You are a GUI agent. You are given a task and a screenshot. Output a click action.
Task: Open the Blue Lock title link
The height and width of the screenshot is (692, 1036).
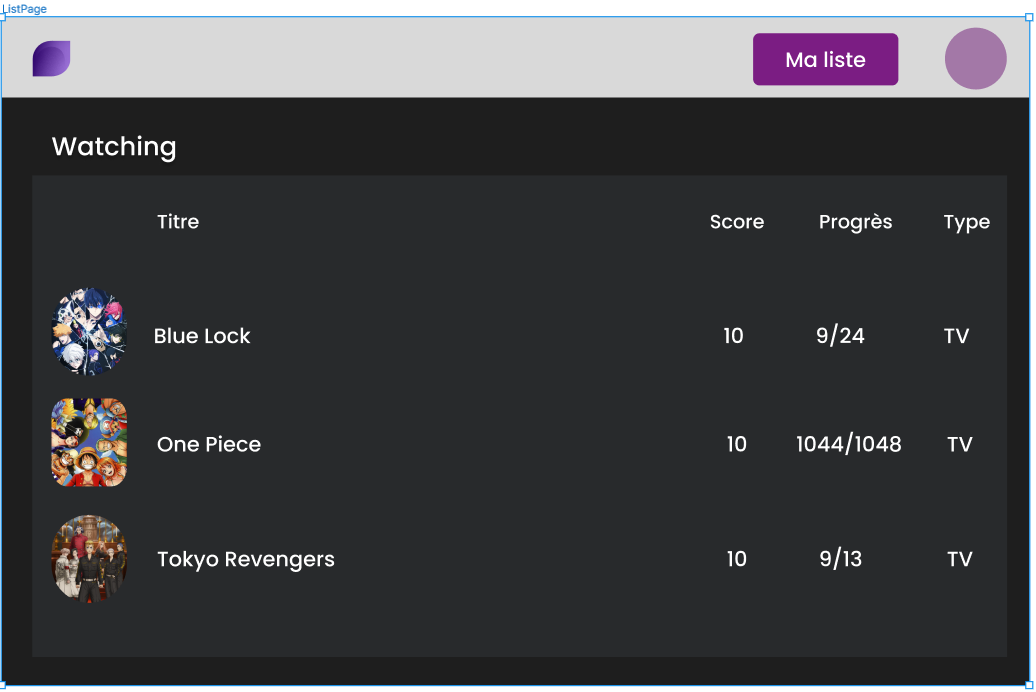pyautogui.click(x=202, y=336)
